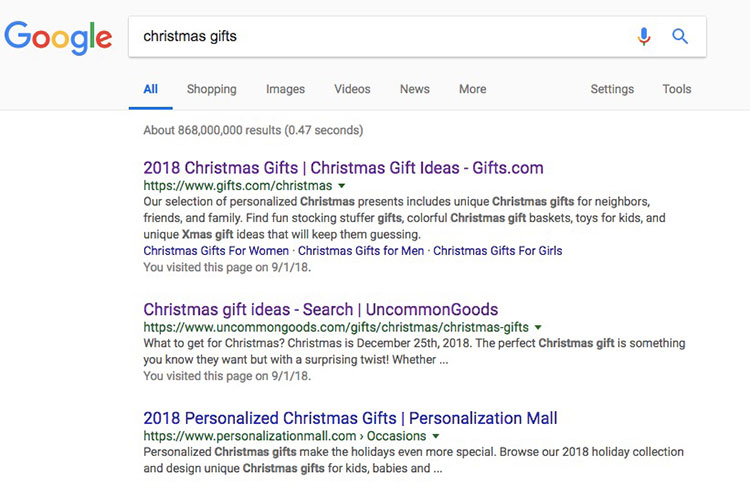Image resolution: width=750 pixels, height=487 pixels.
Task: Expand the uncommongoods.com URL dropdown arrow
Action: tap(538, 327)
